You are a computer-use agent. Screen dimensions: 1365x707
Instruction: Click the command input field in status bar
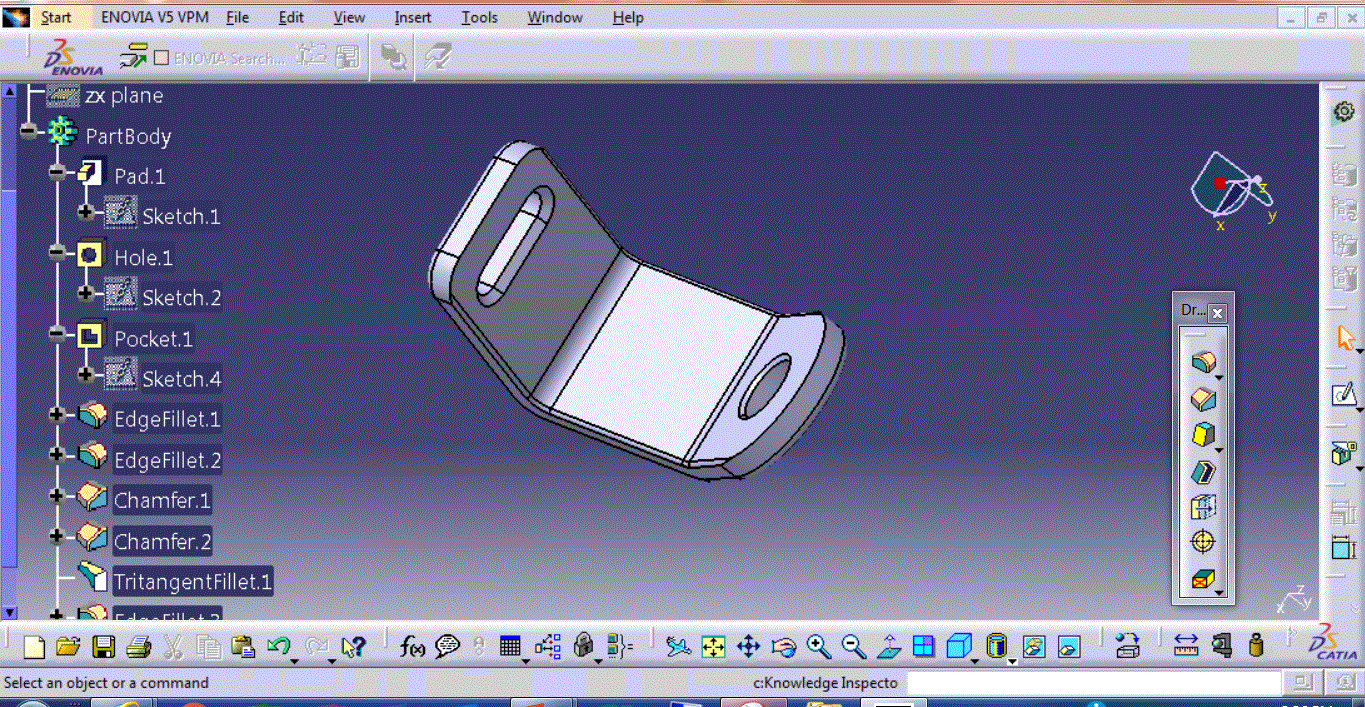[1092, 683]
